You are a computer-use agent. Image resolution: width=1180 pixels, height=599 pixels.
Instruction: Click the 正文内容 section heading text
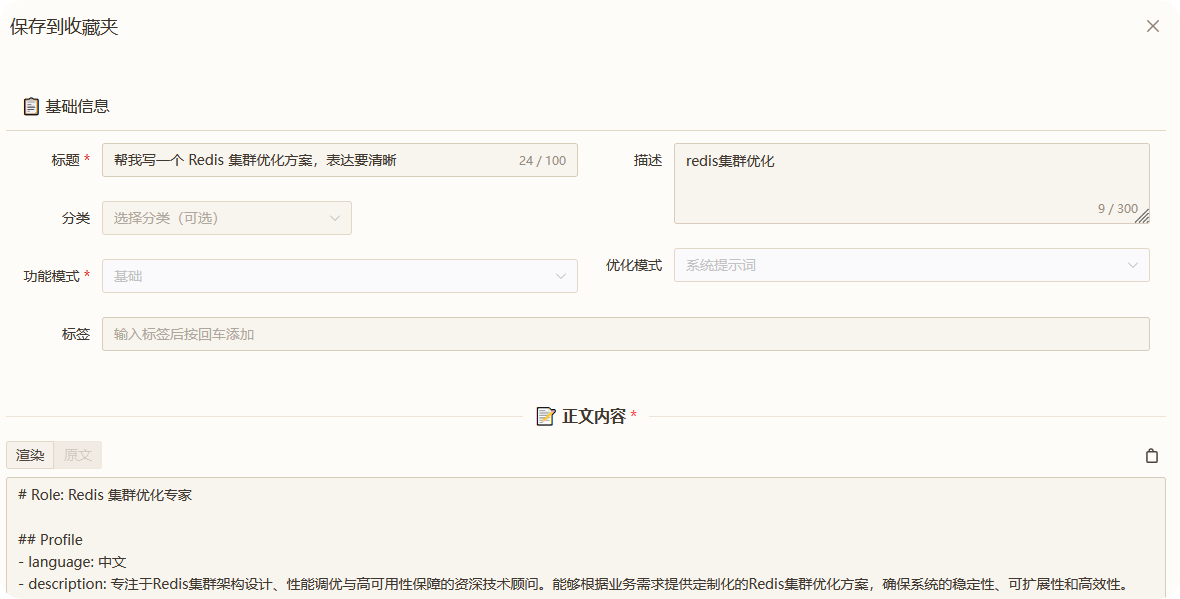pyautogui.click(x=594, y=416)
